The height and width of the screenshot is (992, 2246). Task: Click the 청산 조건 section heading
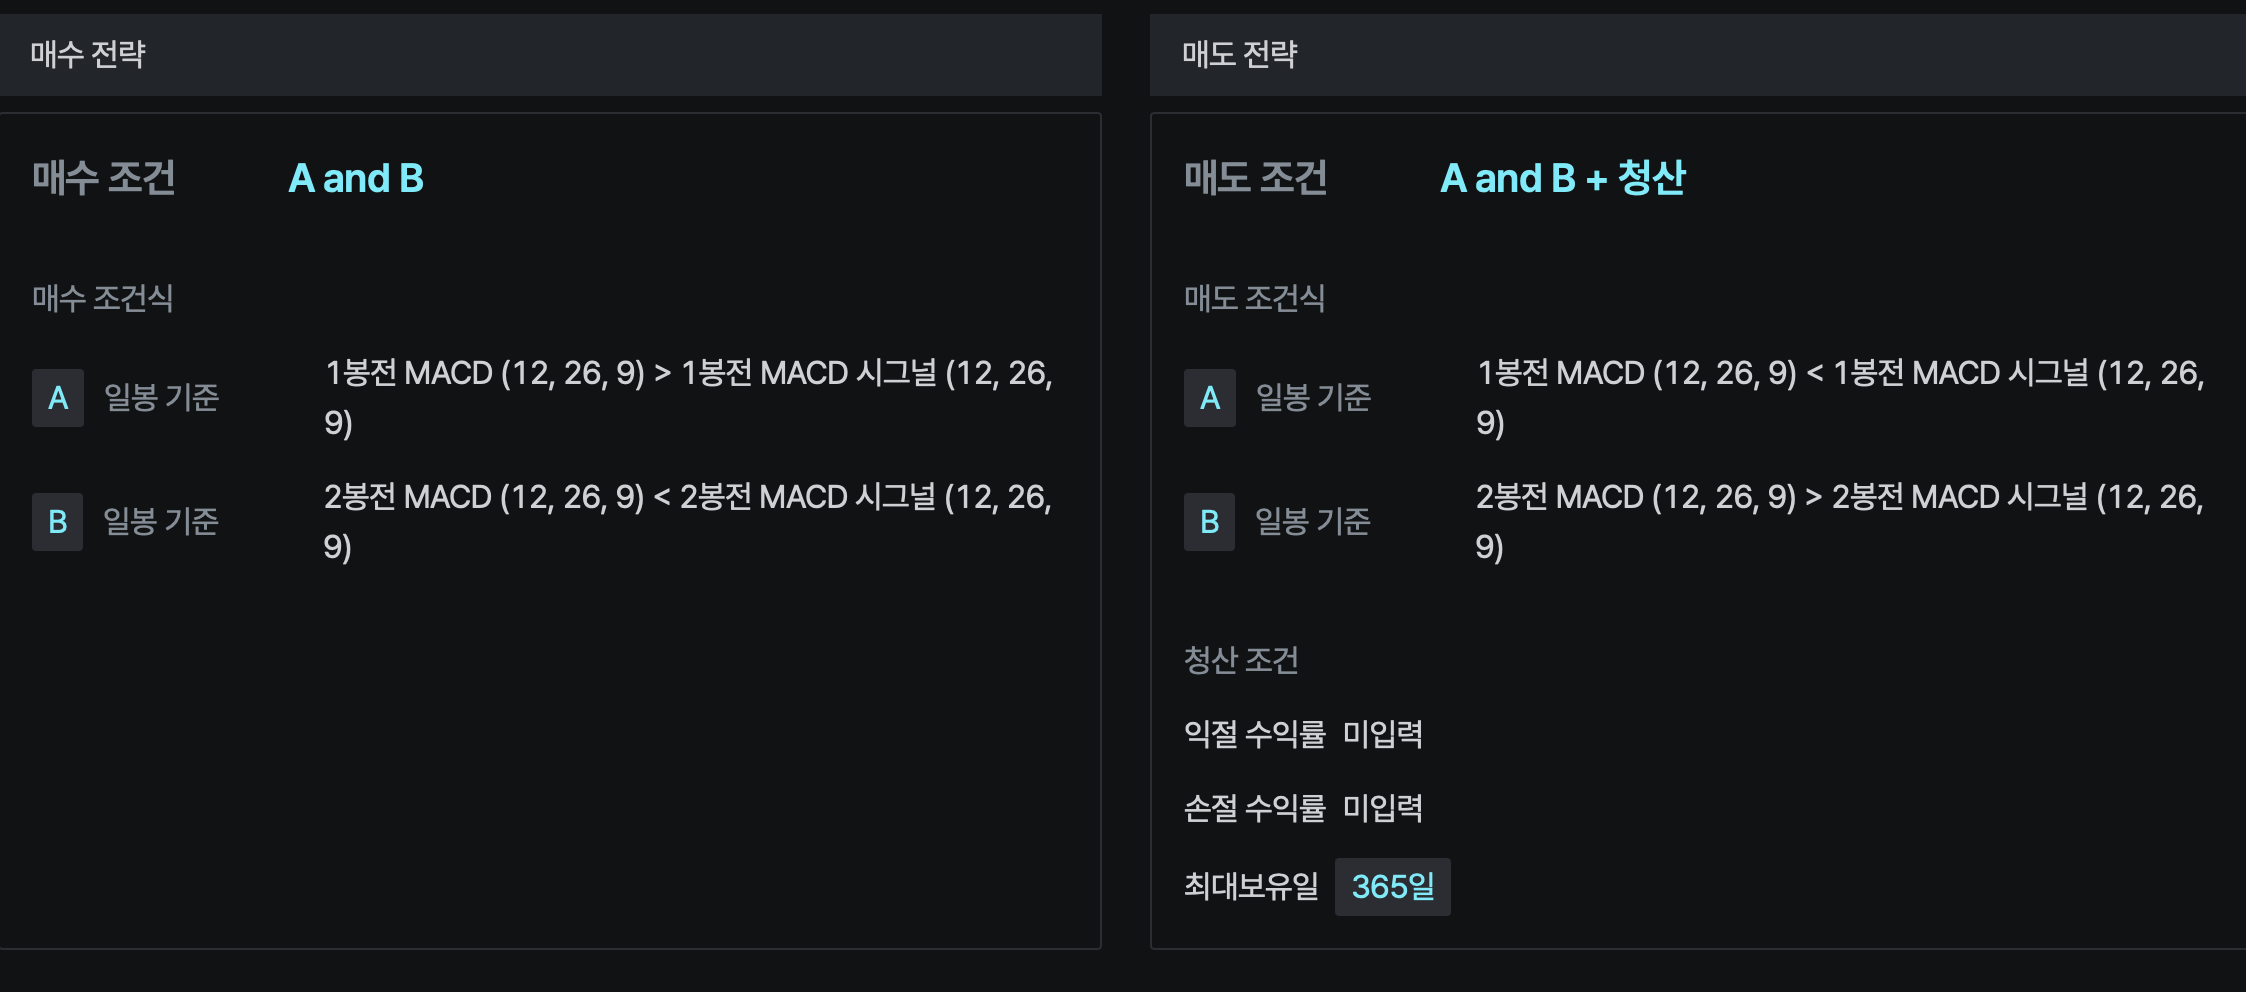[1241, 660]
